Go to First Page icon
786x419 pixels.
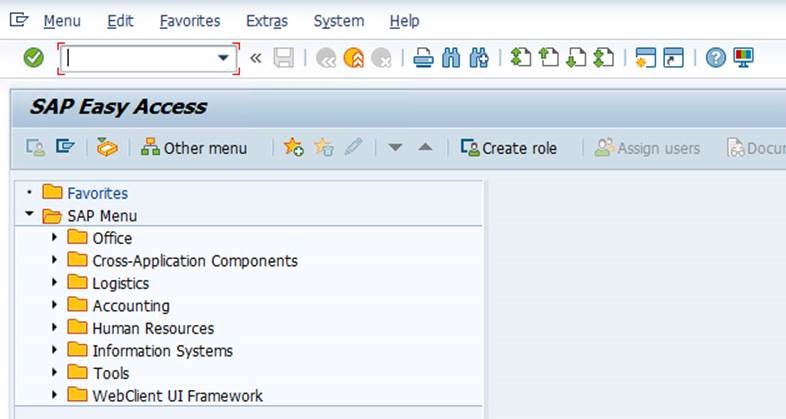[521, 57]
